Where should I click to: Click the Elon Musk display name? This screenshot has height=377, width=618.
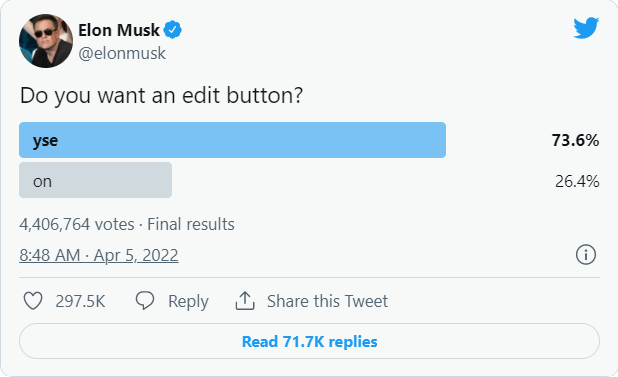[x=119, y=30]
